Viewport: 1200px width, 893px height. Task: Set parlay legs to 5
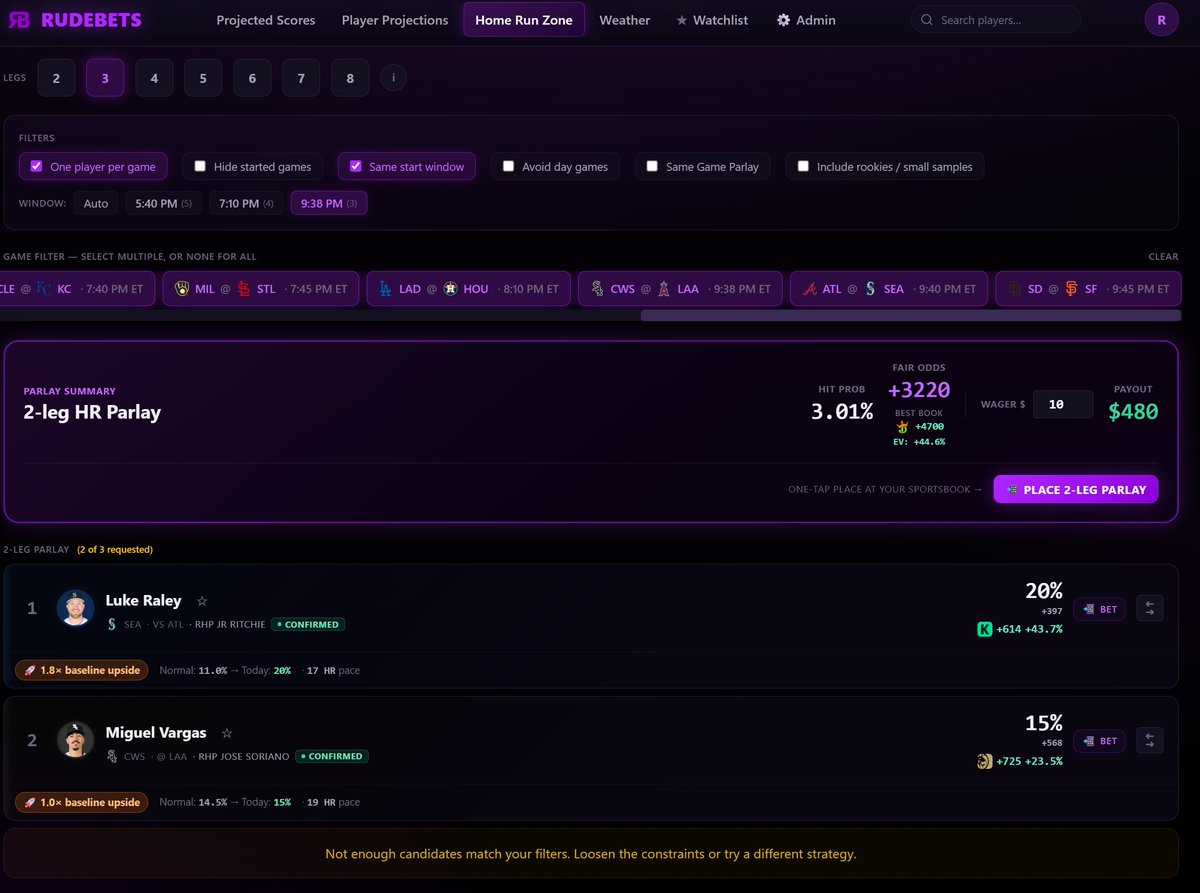pos(203,78)
